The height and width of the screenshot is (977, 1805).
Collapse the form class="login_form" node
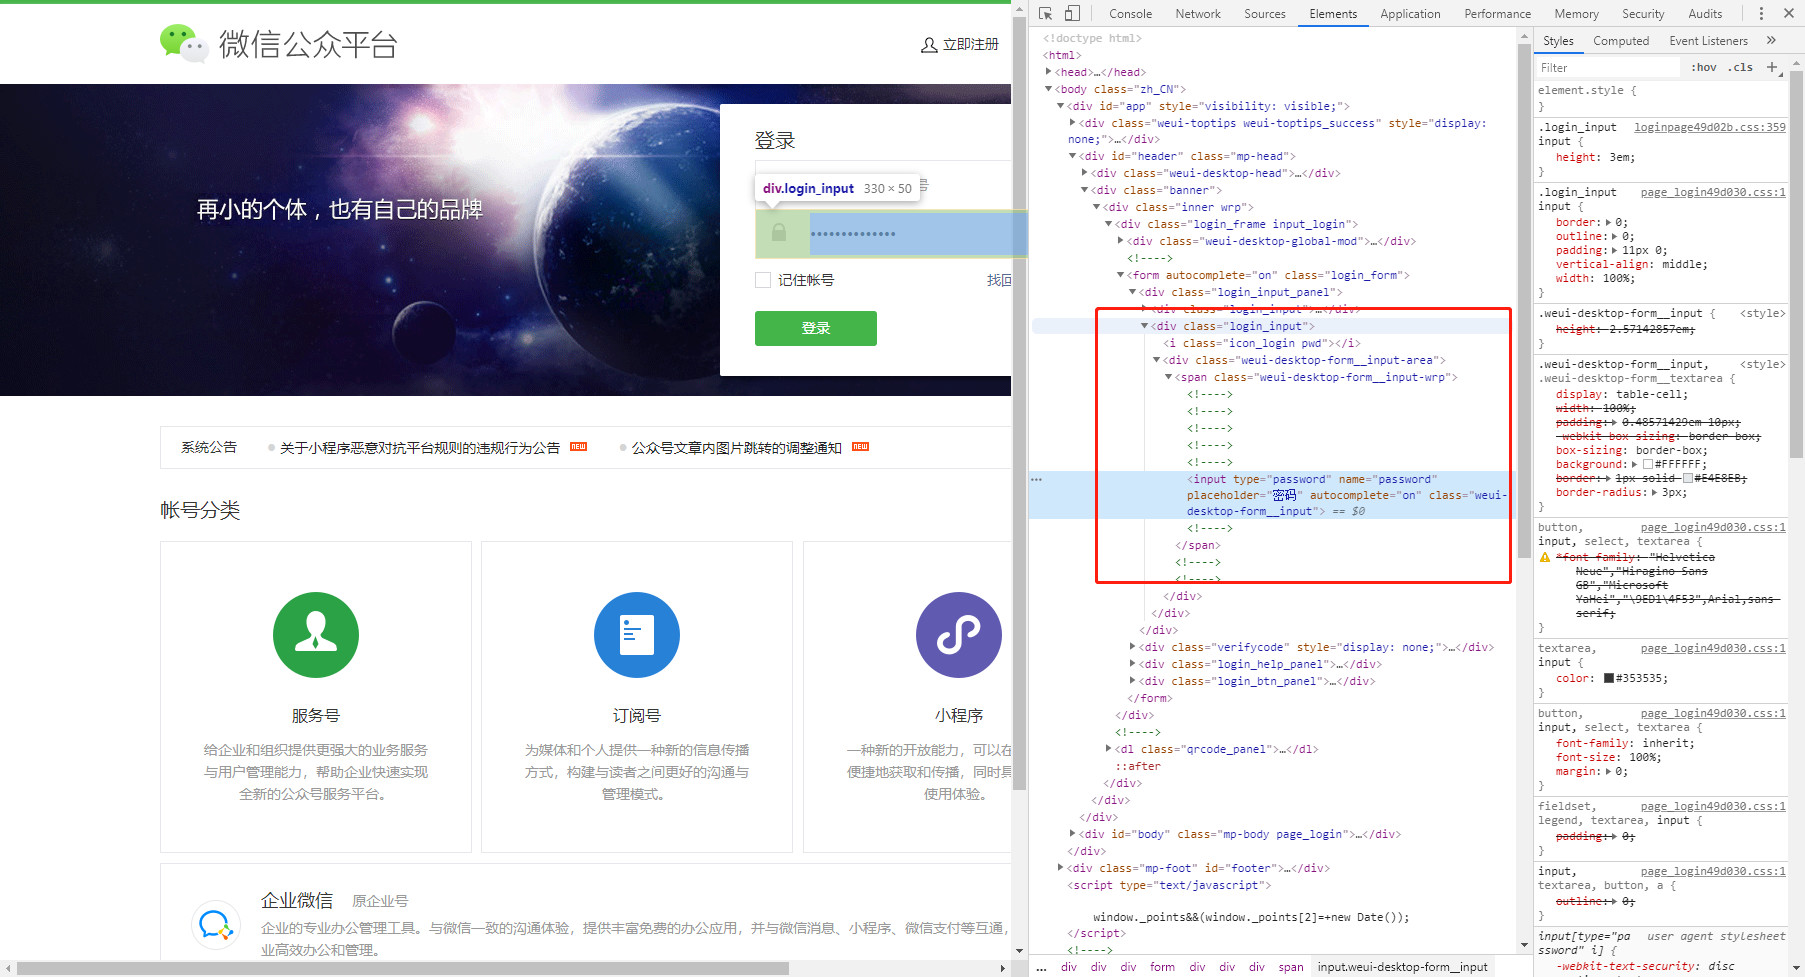pos(1120,275)
